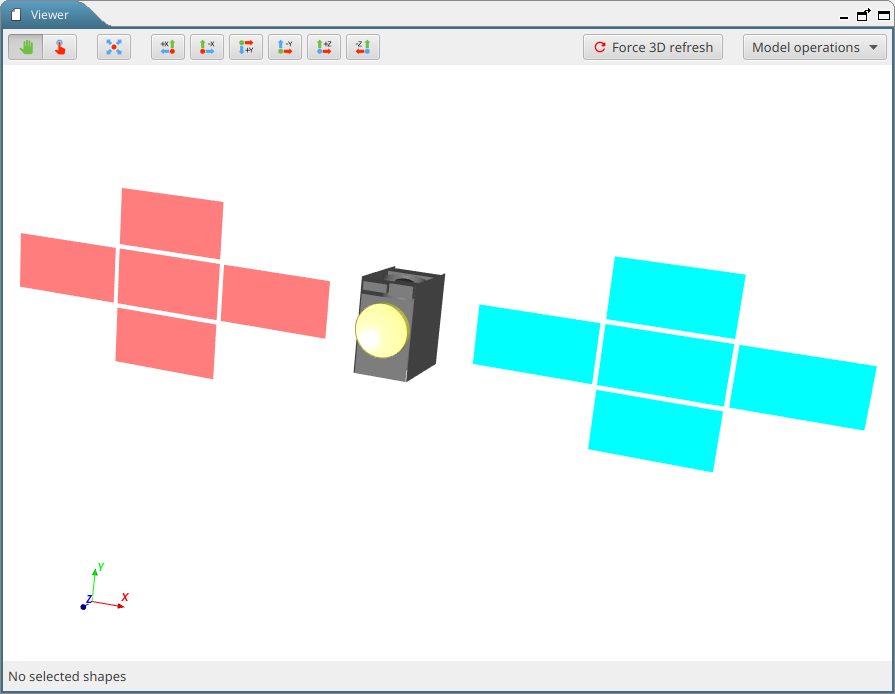Select the red cross-shaped unfolded panel

coord(170,283)
